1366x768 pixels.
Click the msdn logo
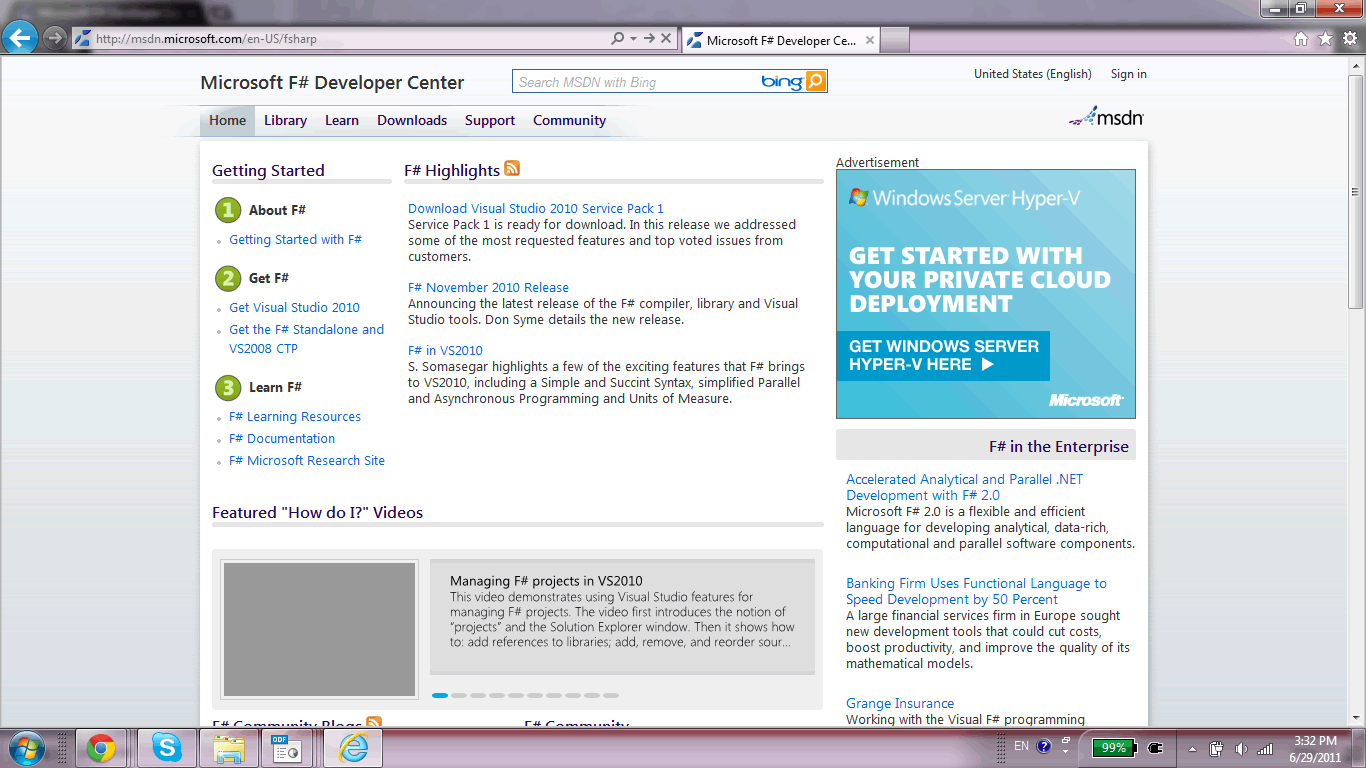coord(1106,117)
